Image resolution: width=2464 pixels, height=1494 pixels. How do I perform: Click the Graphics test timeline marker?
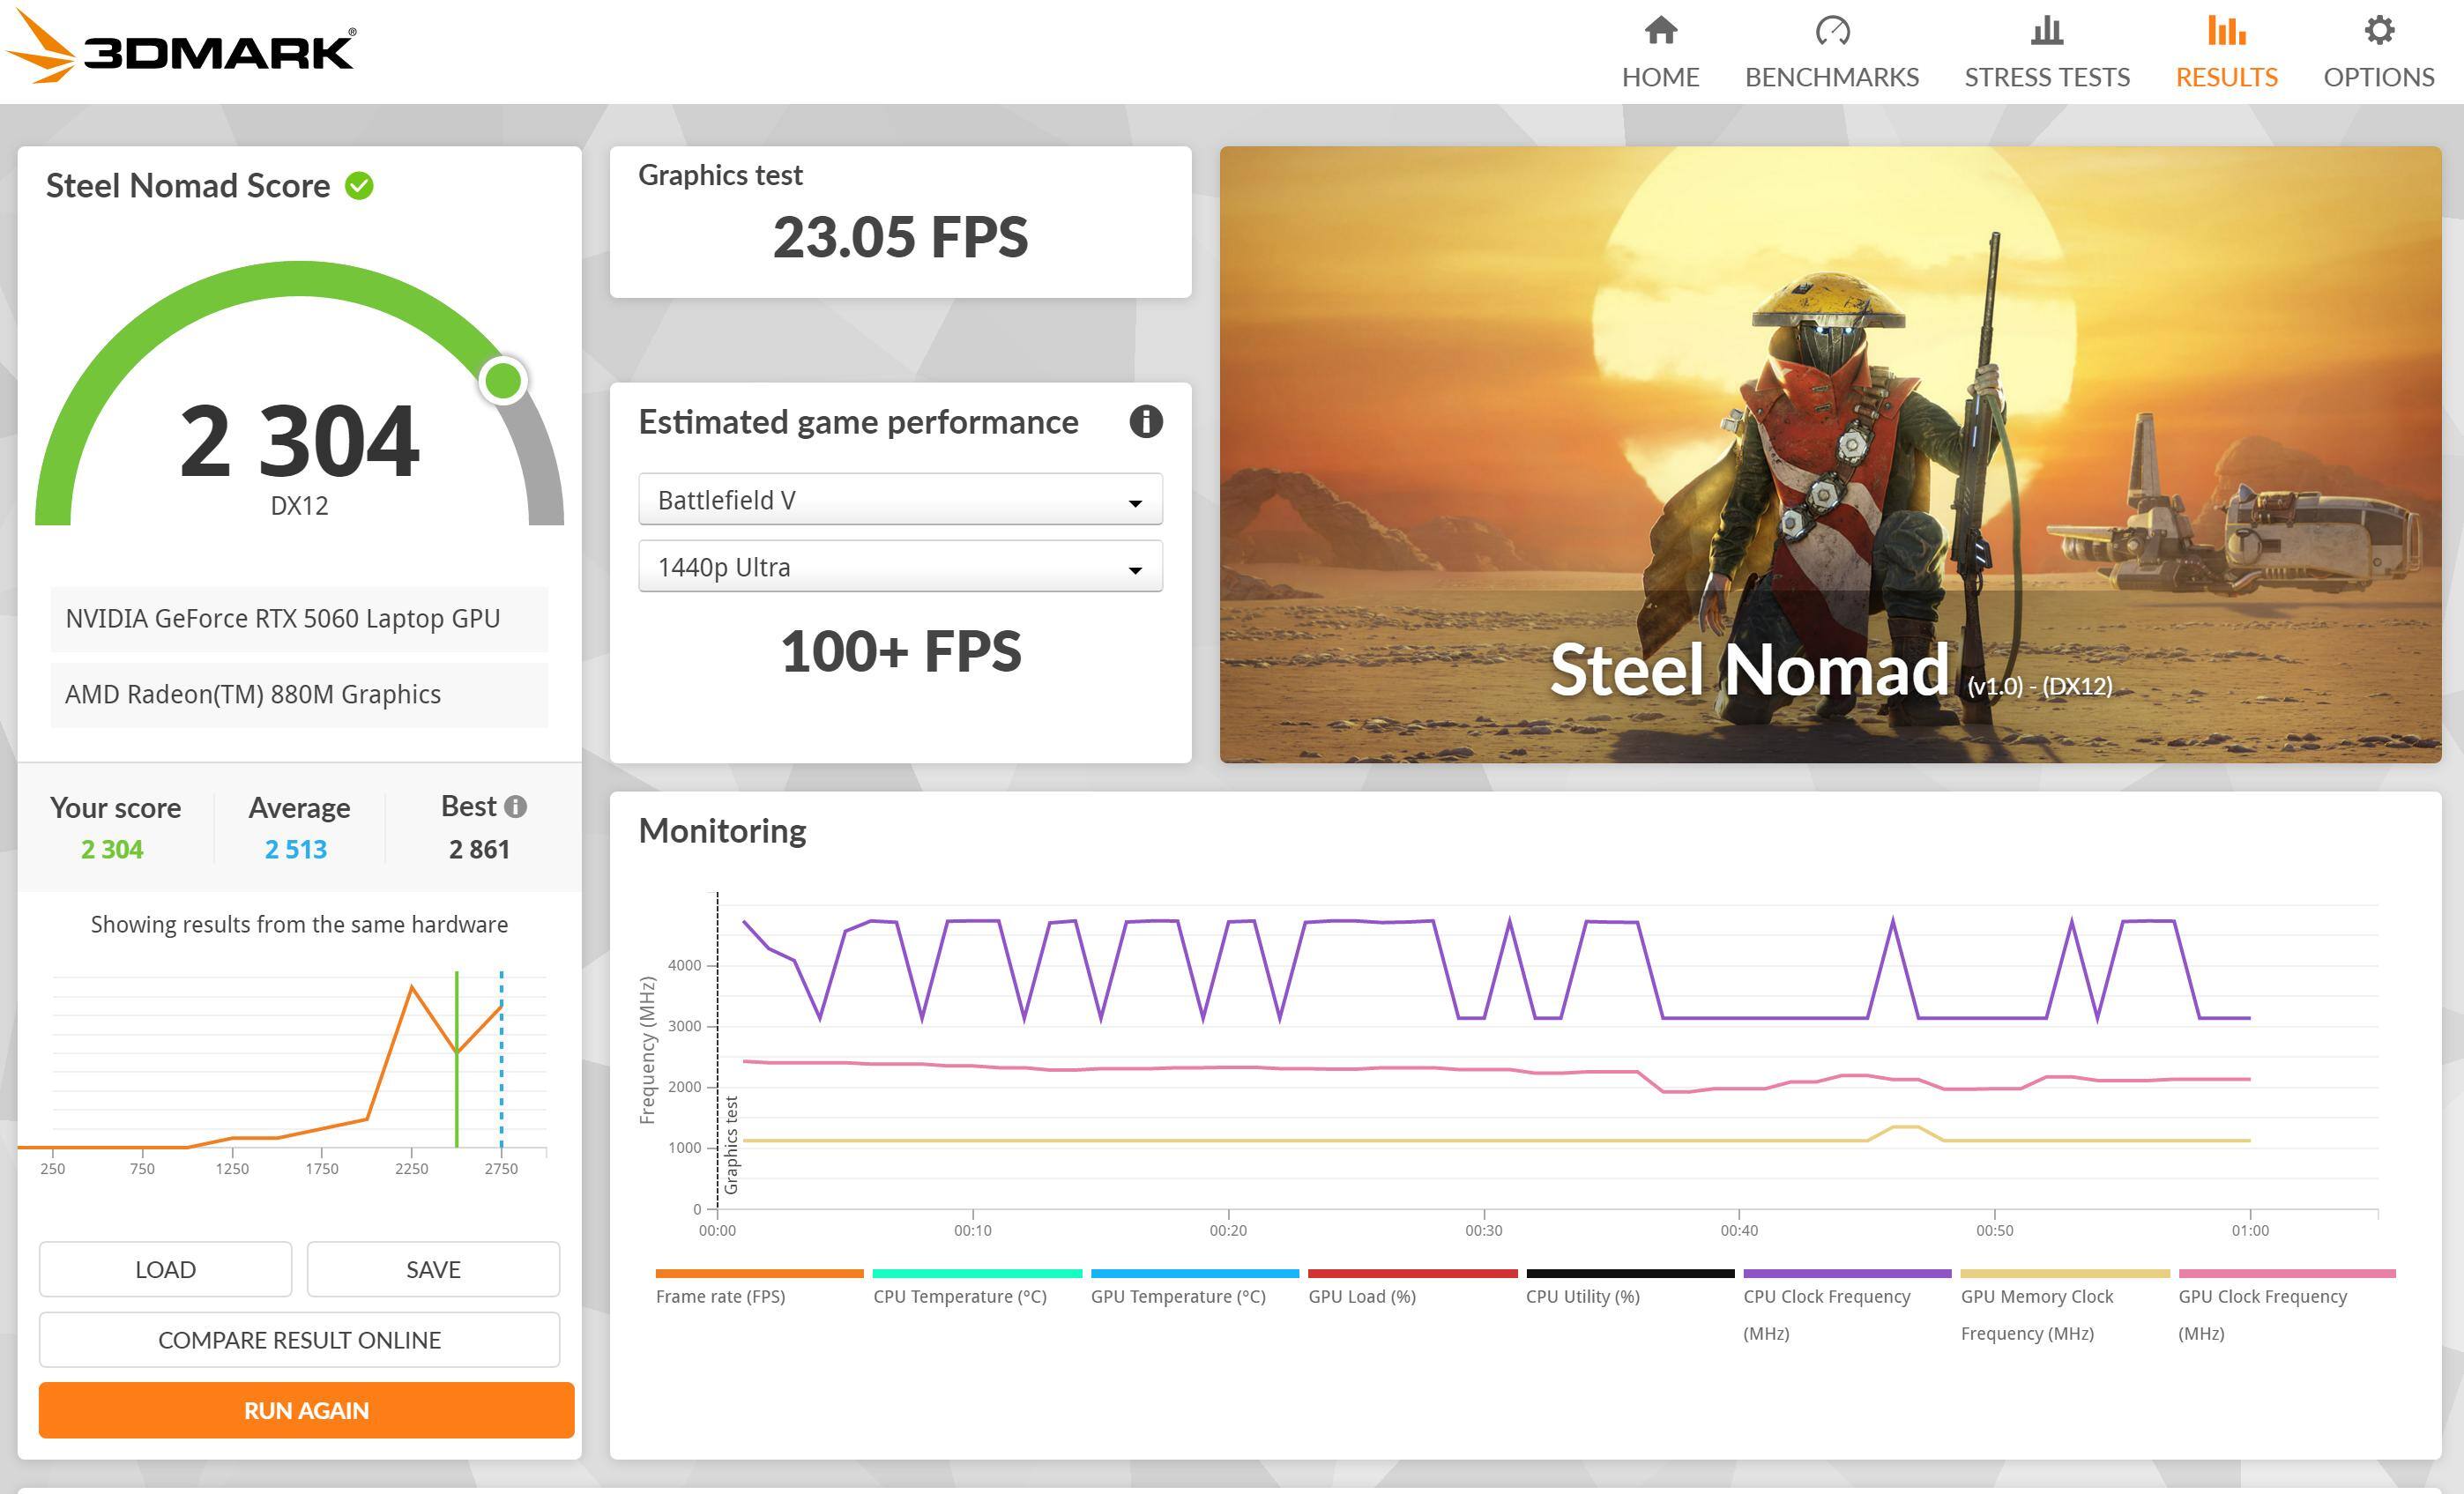click(x=730, y=1145)
